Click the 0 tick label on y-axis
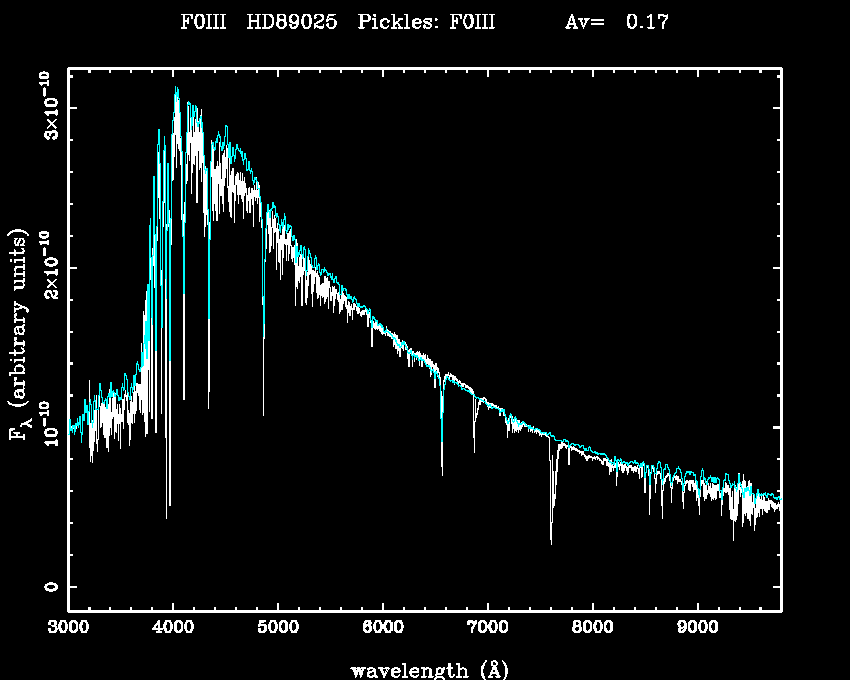 click(x=50, y=587)
